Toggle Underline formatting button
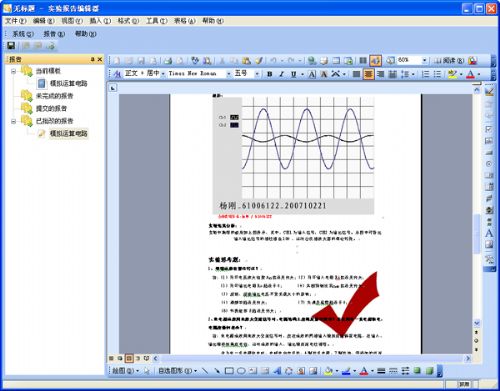 tap(293, 74)
